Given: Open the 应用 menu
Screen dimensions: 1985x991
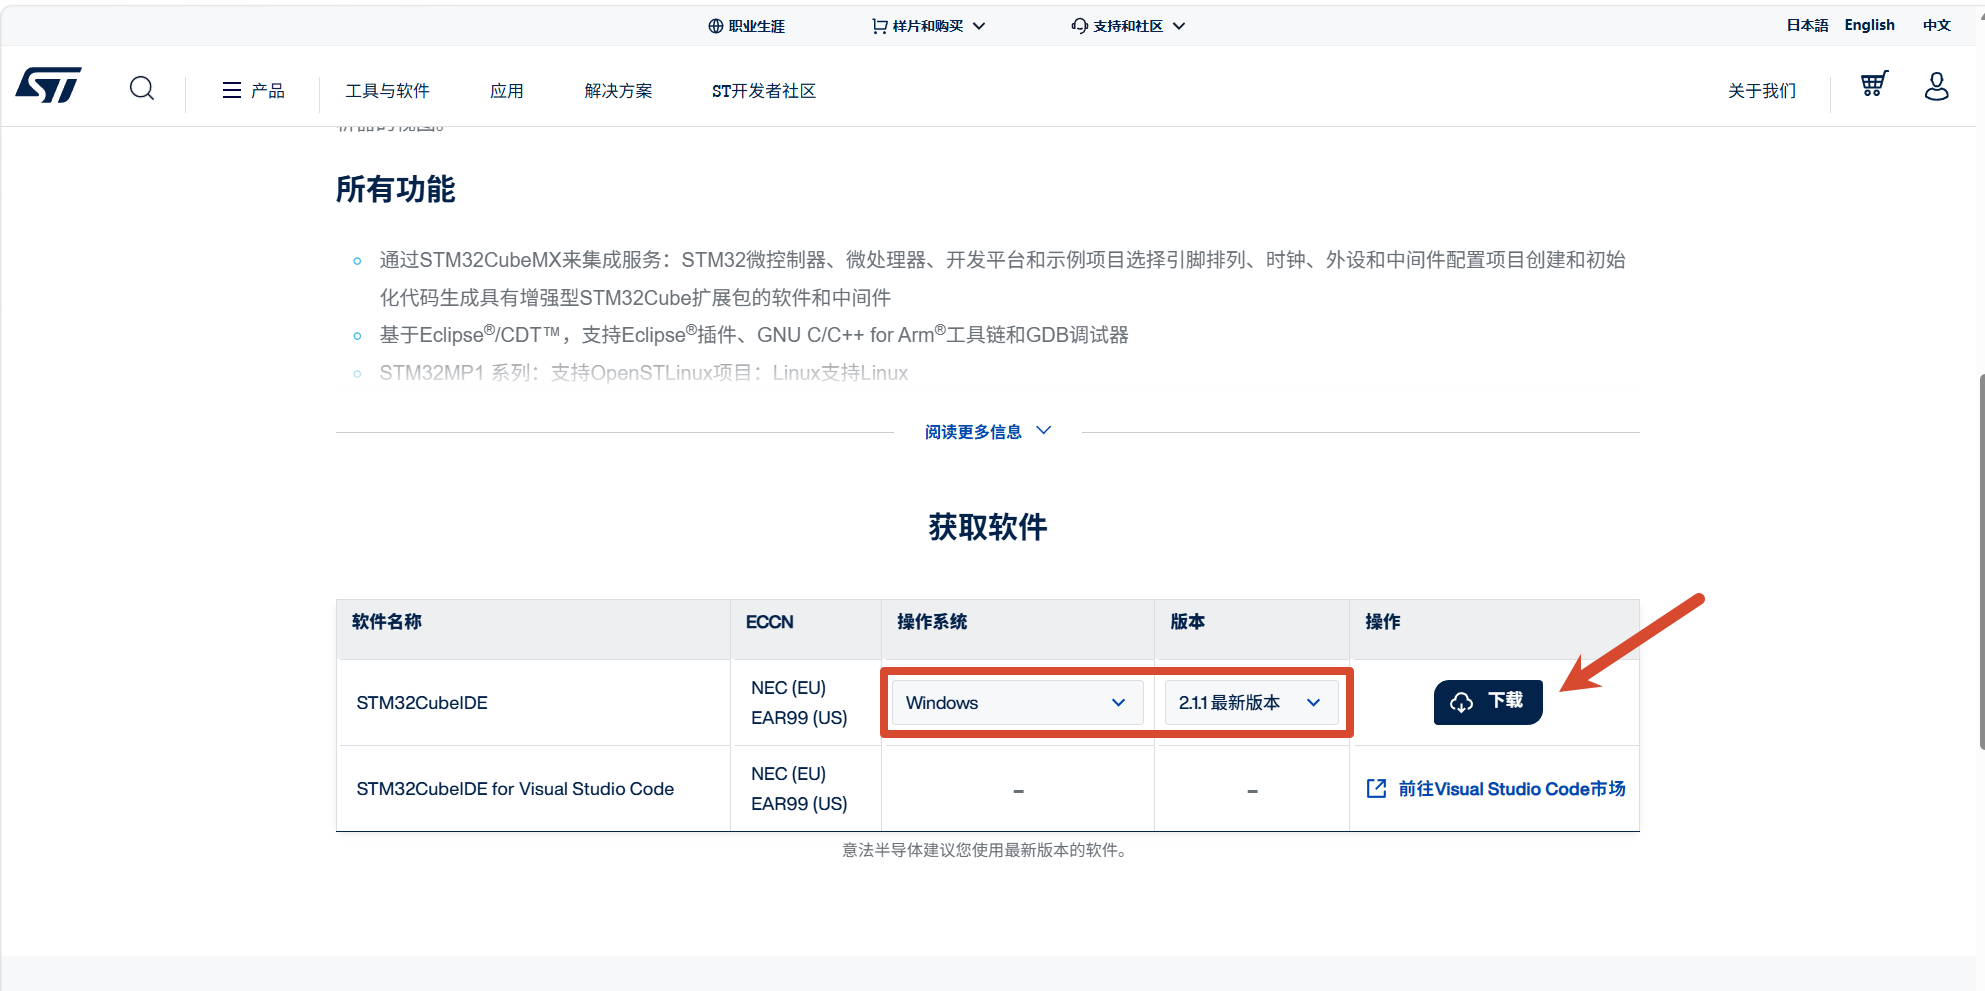Looking at the screenshot, I should (x=507, y=90).
